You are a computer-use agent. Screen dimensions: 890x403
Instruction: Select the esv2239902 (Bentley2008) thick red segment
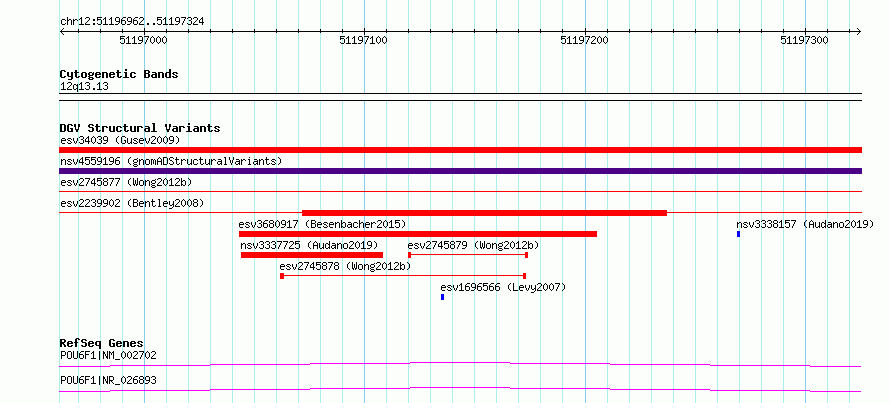click(x=484, y=213)
